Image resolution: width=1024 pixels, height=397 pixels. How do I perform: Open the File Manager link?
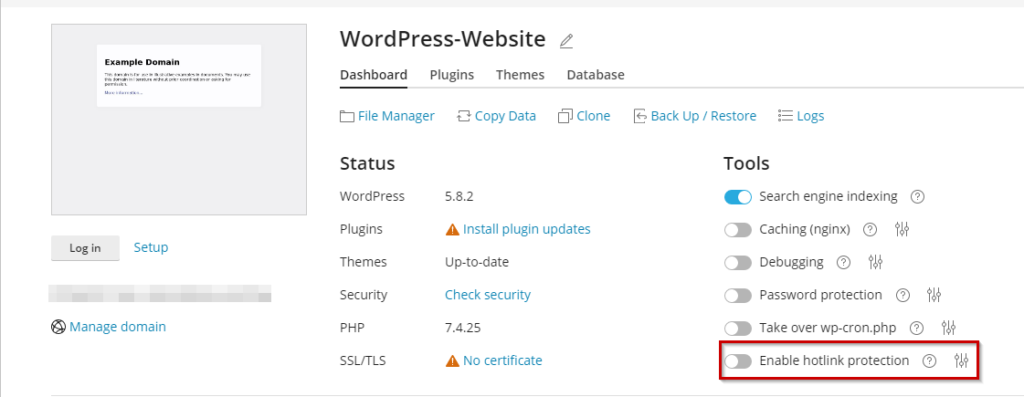396,116
